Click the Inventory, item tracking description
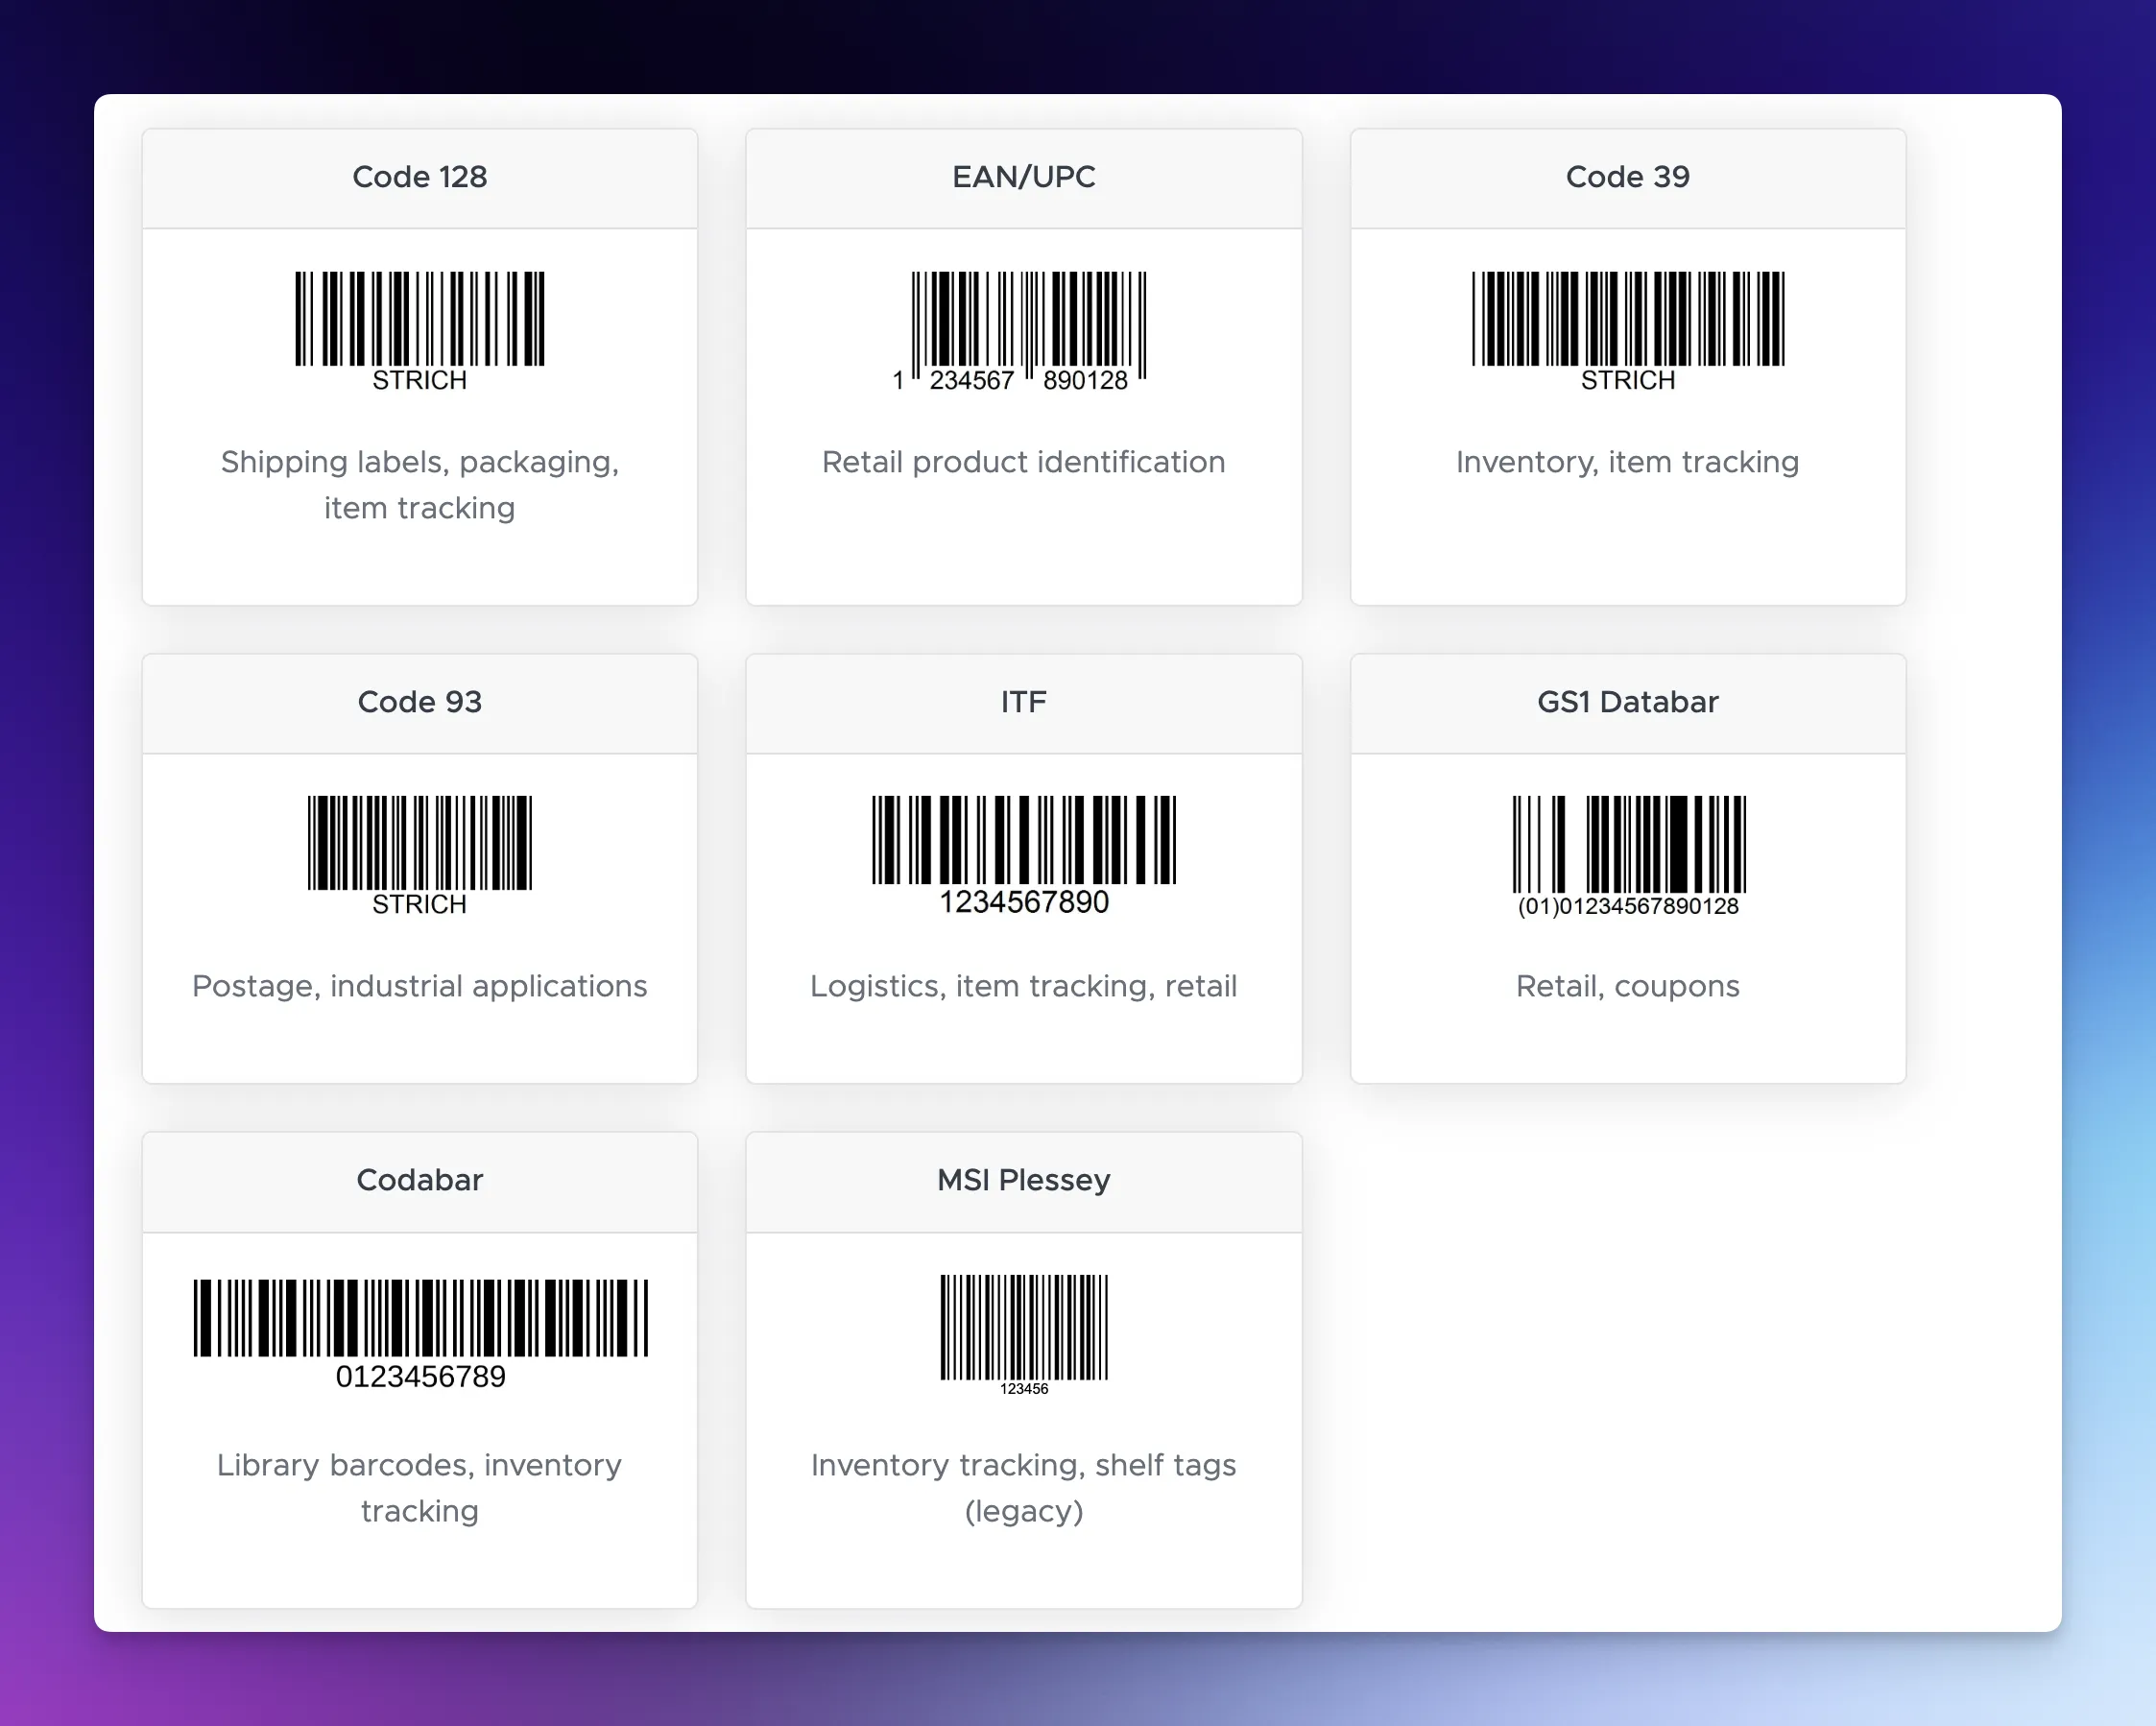The height and width of the screenshot is (1726, 2156). (x=1627, y=462)
